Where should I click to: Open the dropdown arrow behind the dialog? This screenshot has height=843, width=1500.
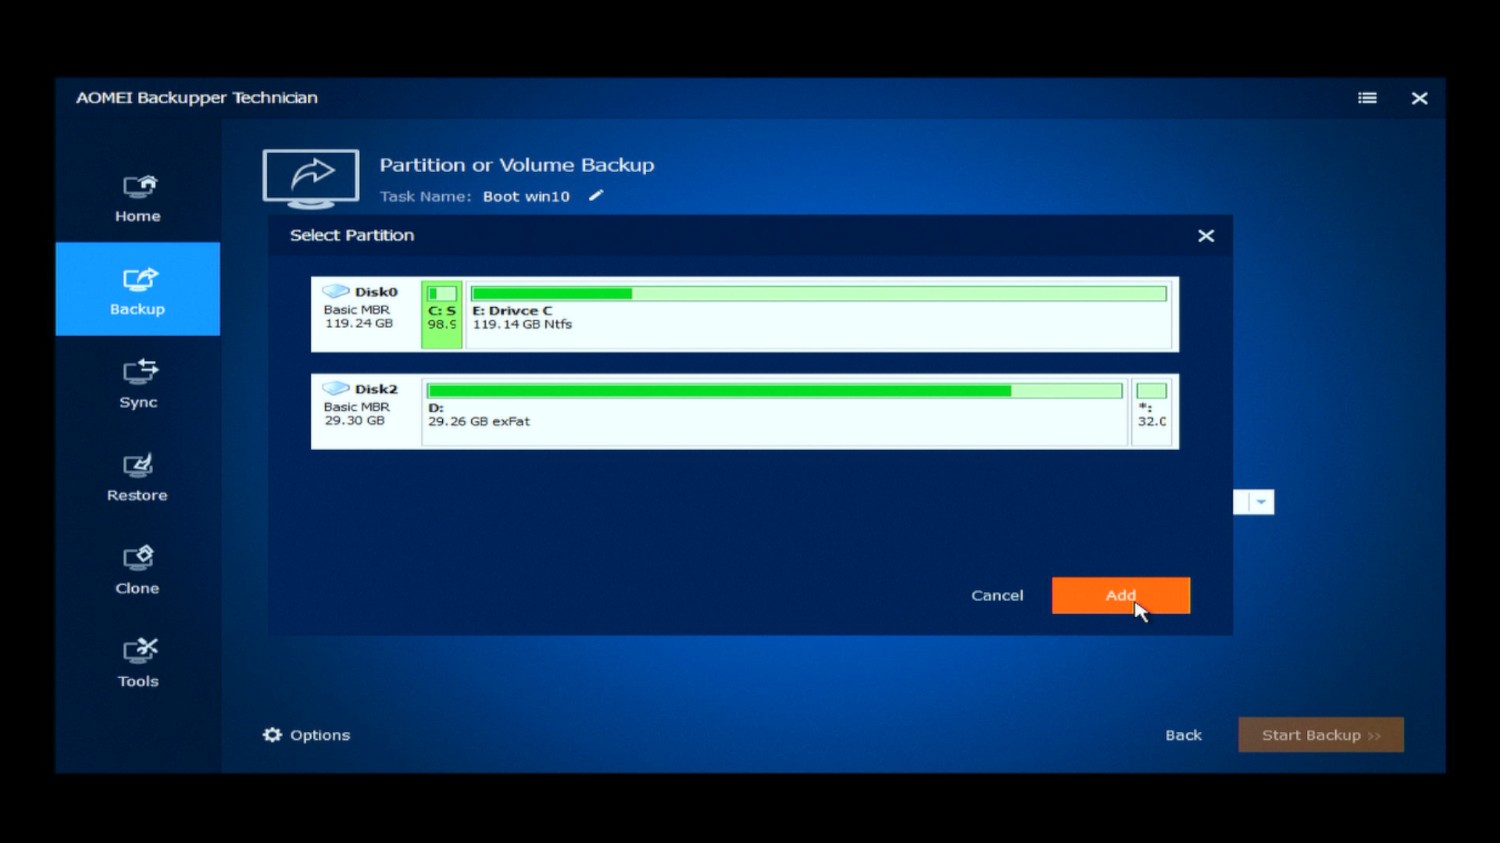[1261, 502]
